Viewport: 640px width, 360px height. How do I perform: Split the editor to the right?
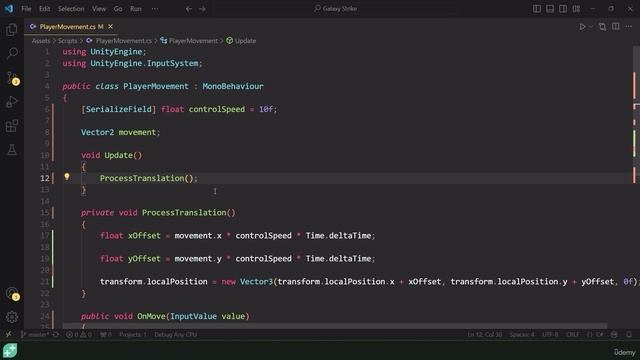(616, 27)
